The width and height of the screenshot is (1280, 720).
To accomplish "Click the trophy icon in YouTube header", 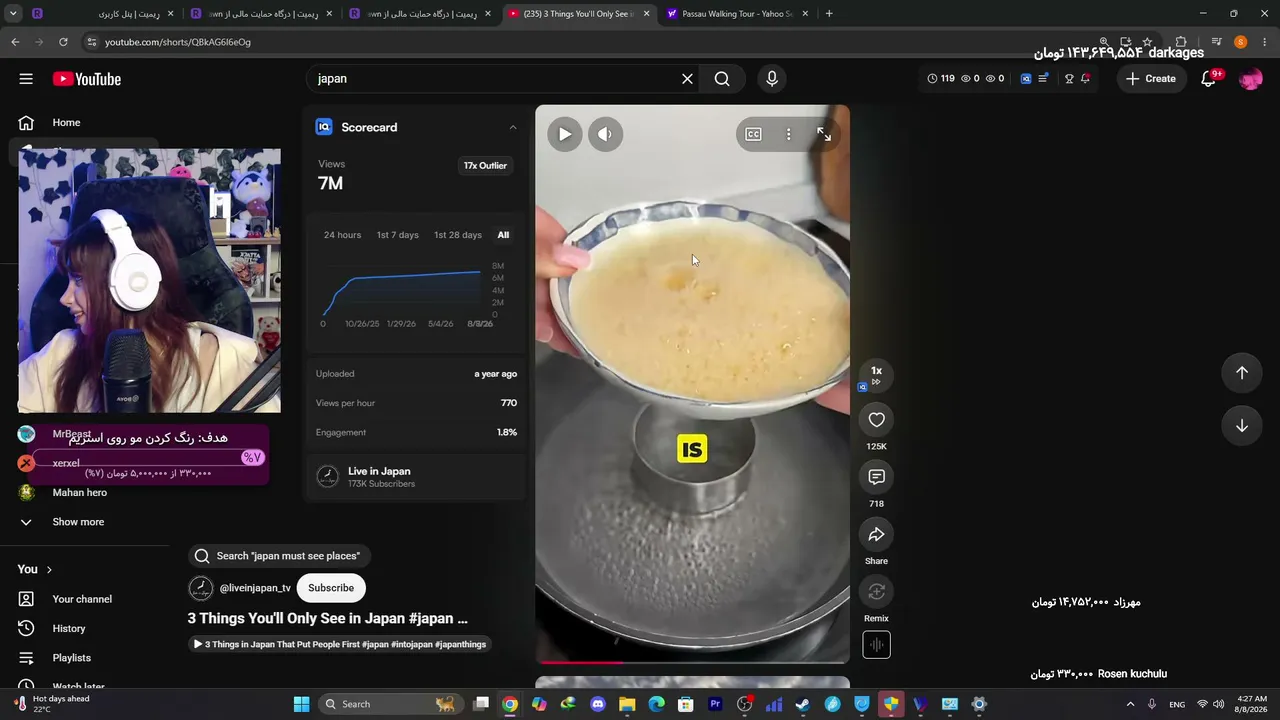I will [1068, 79].
